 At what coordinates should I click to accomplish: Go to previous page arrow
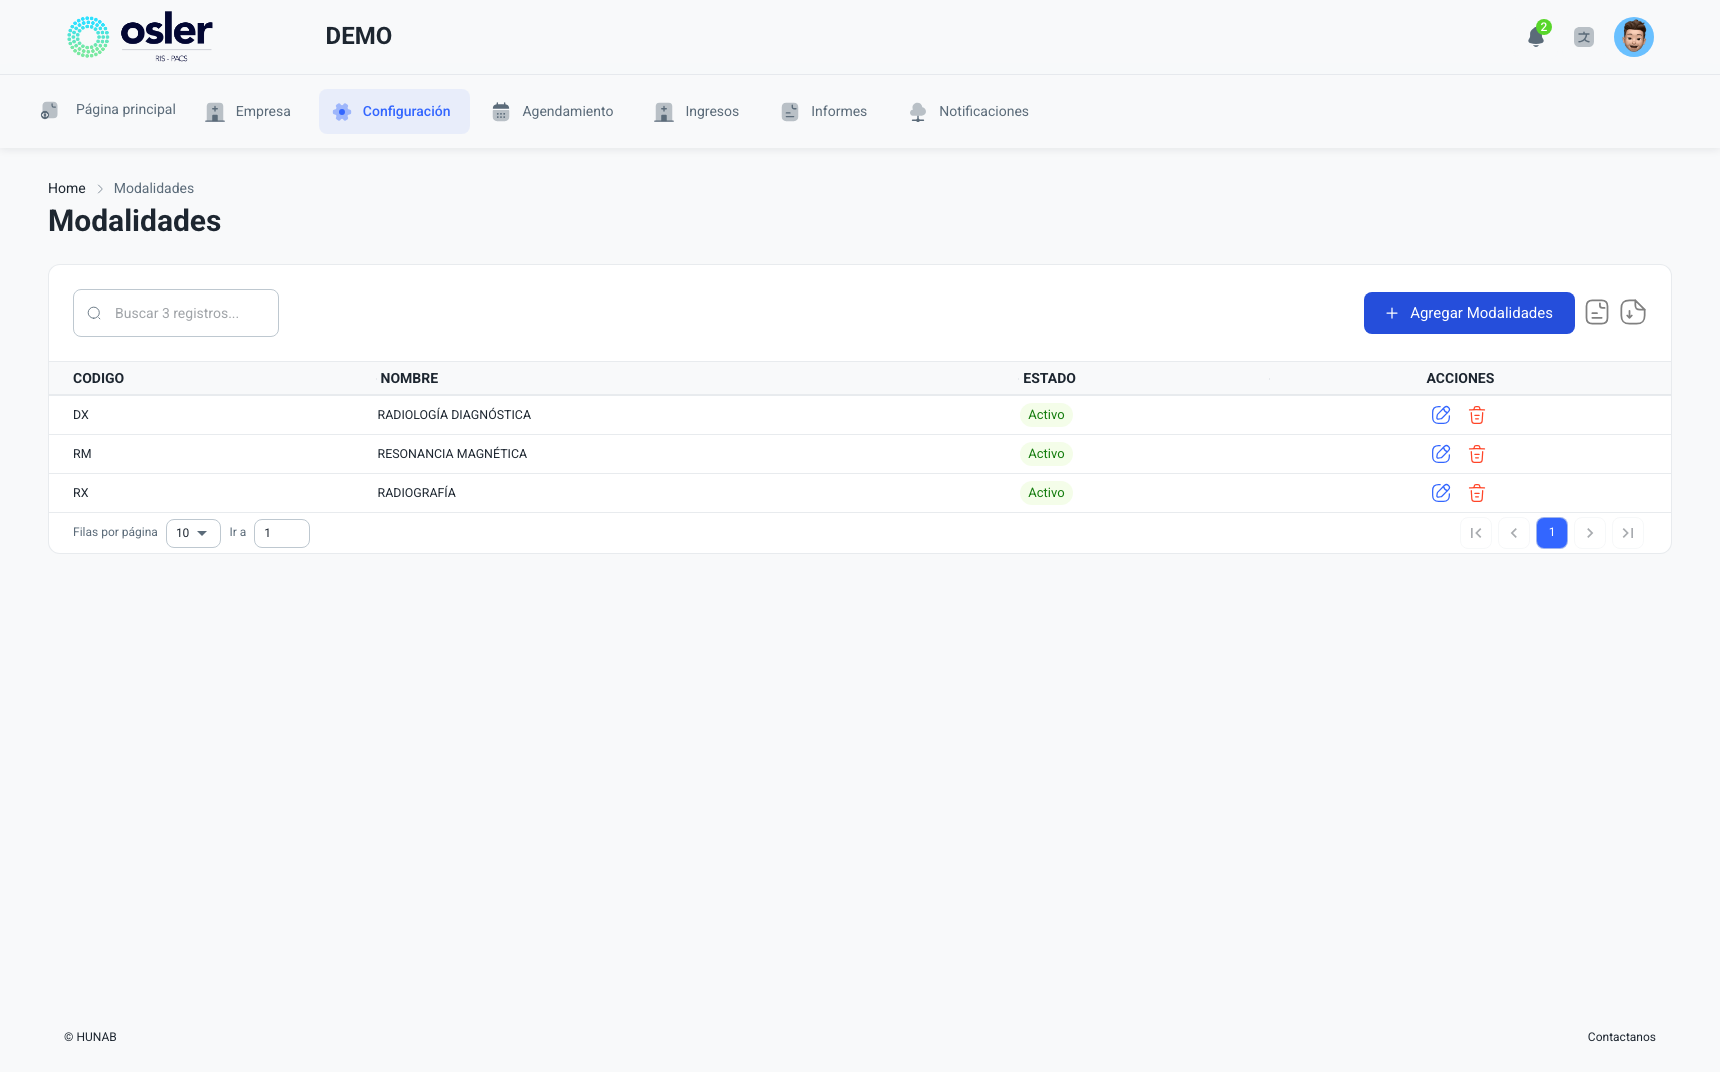pyautogui.click(x=1514, y=533)
